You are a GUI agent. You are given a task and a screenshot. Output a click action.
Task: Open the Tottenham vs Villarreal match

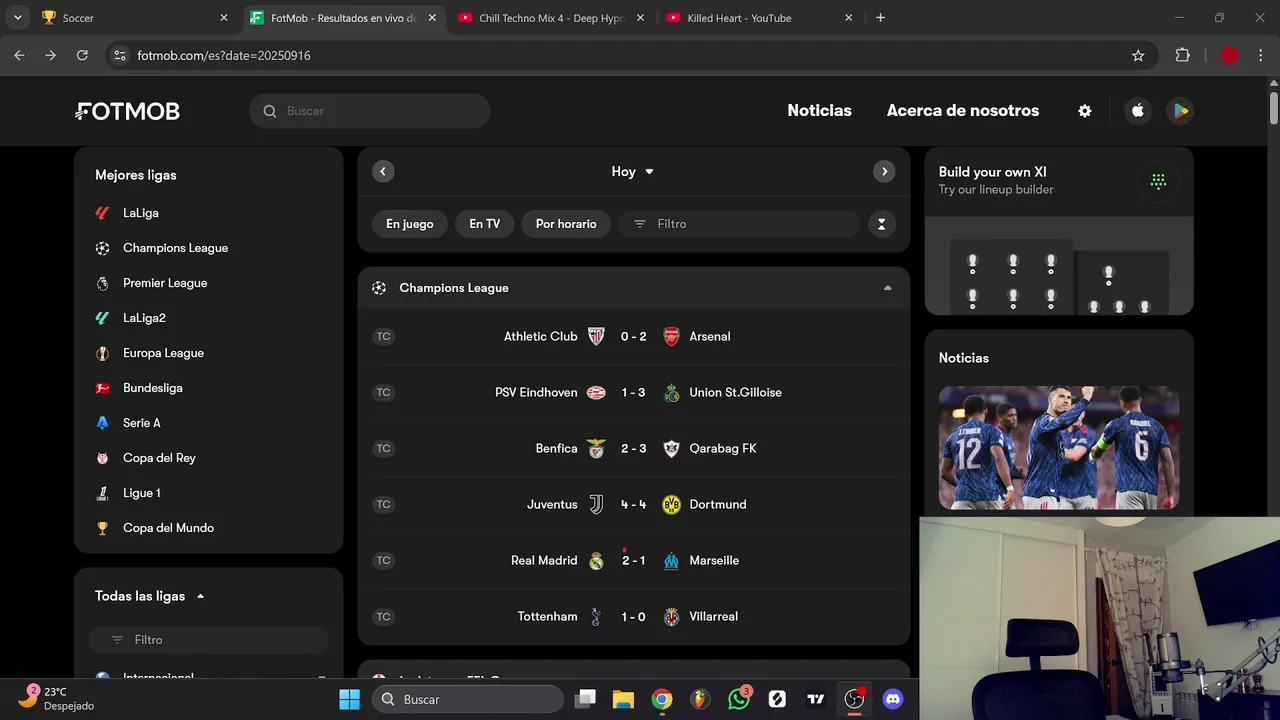[634, 616]
